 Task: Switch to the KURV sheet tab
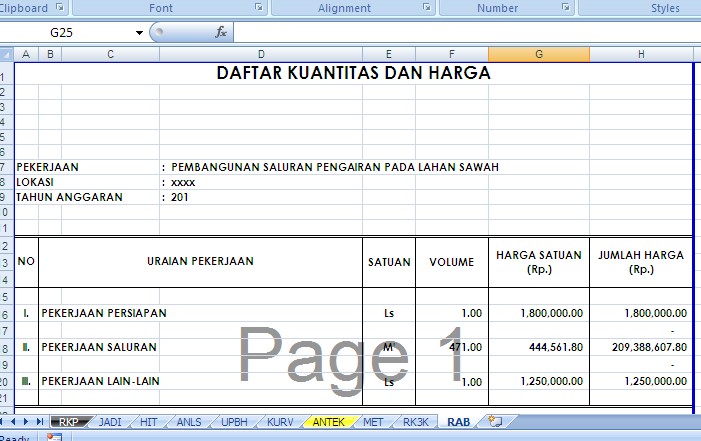[280, 422]
